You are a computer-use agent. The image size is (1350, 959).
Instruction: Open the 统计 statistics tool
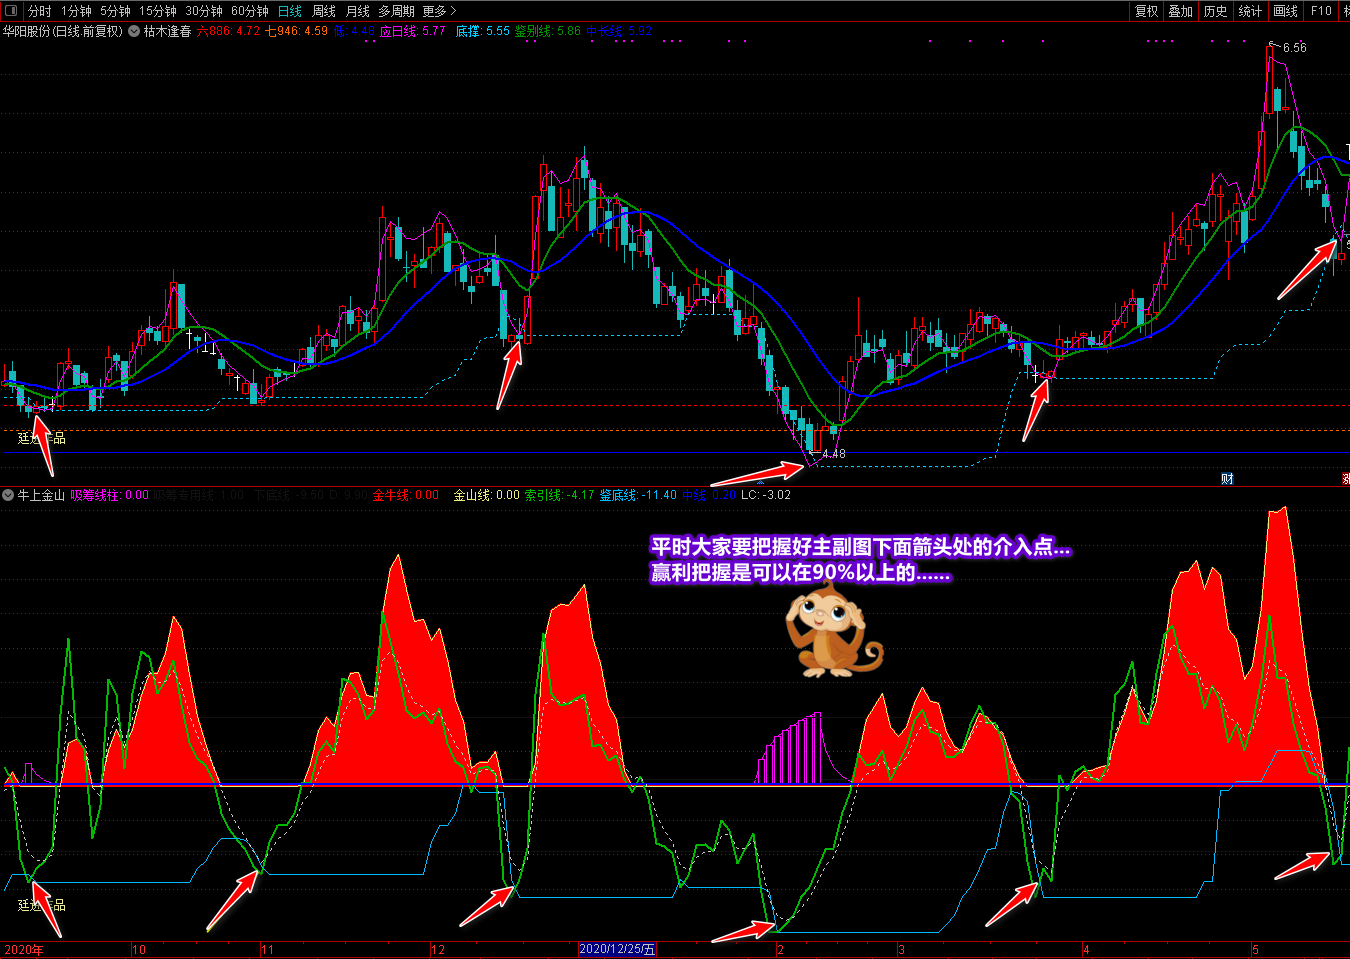tap(1250, 11)
